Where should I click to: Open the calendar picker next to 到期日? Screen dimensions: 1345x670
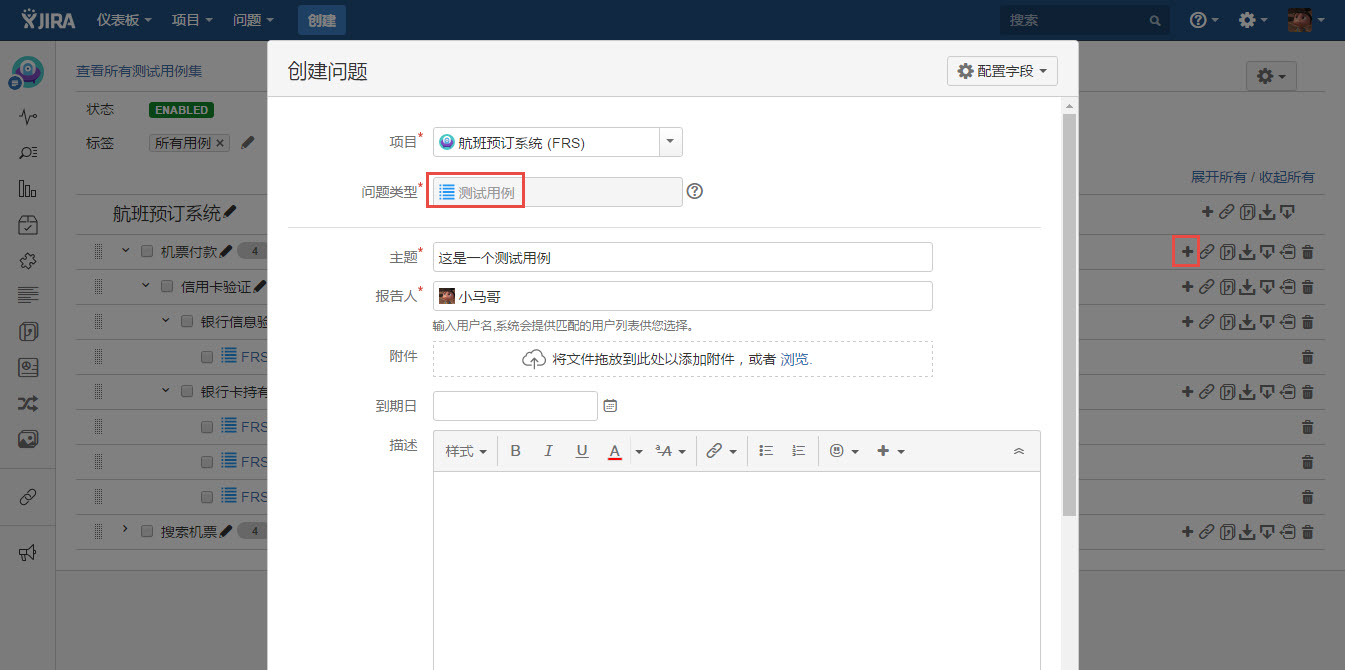pyautogui.click(x=610, y=406)
